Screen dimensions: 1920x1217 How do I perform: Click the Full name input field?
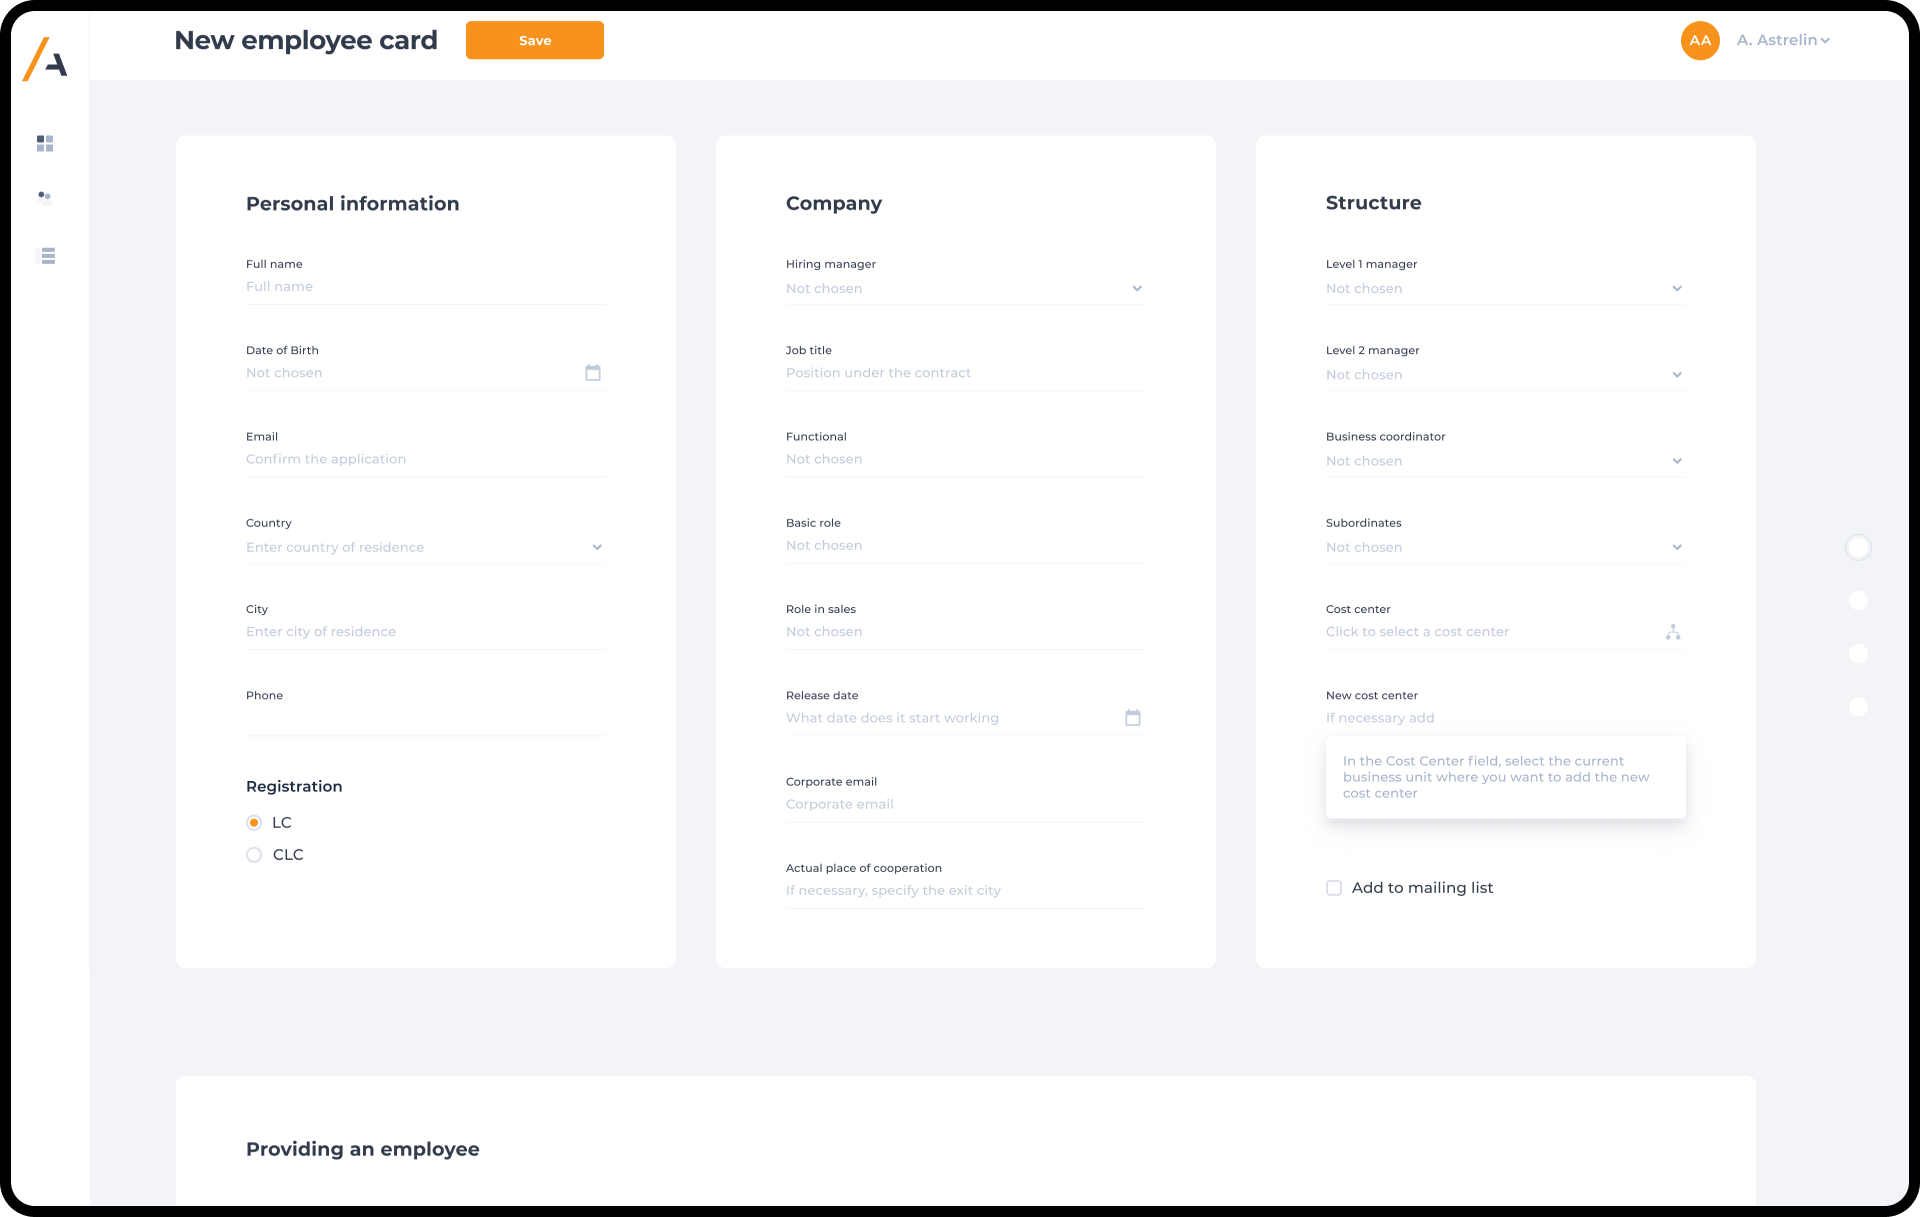(425, 287)
